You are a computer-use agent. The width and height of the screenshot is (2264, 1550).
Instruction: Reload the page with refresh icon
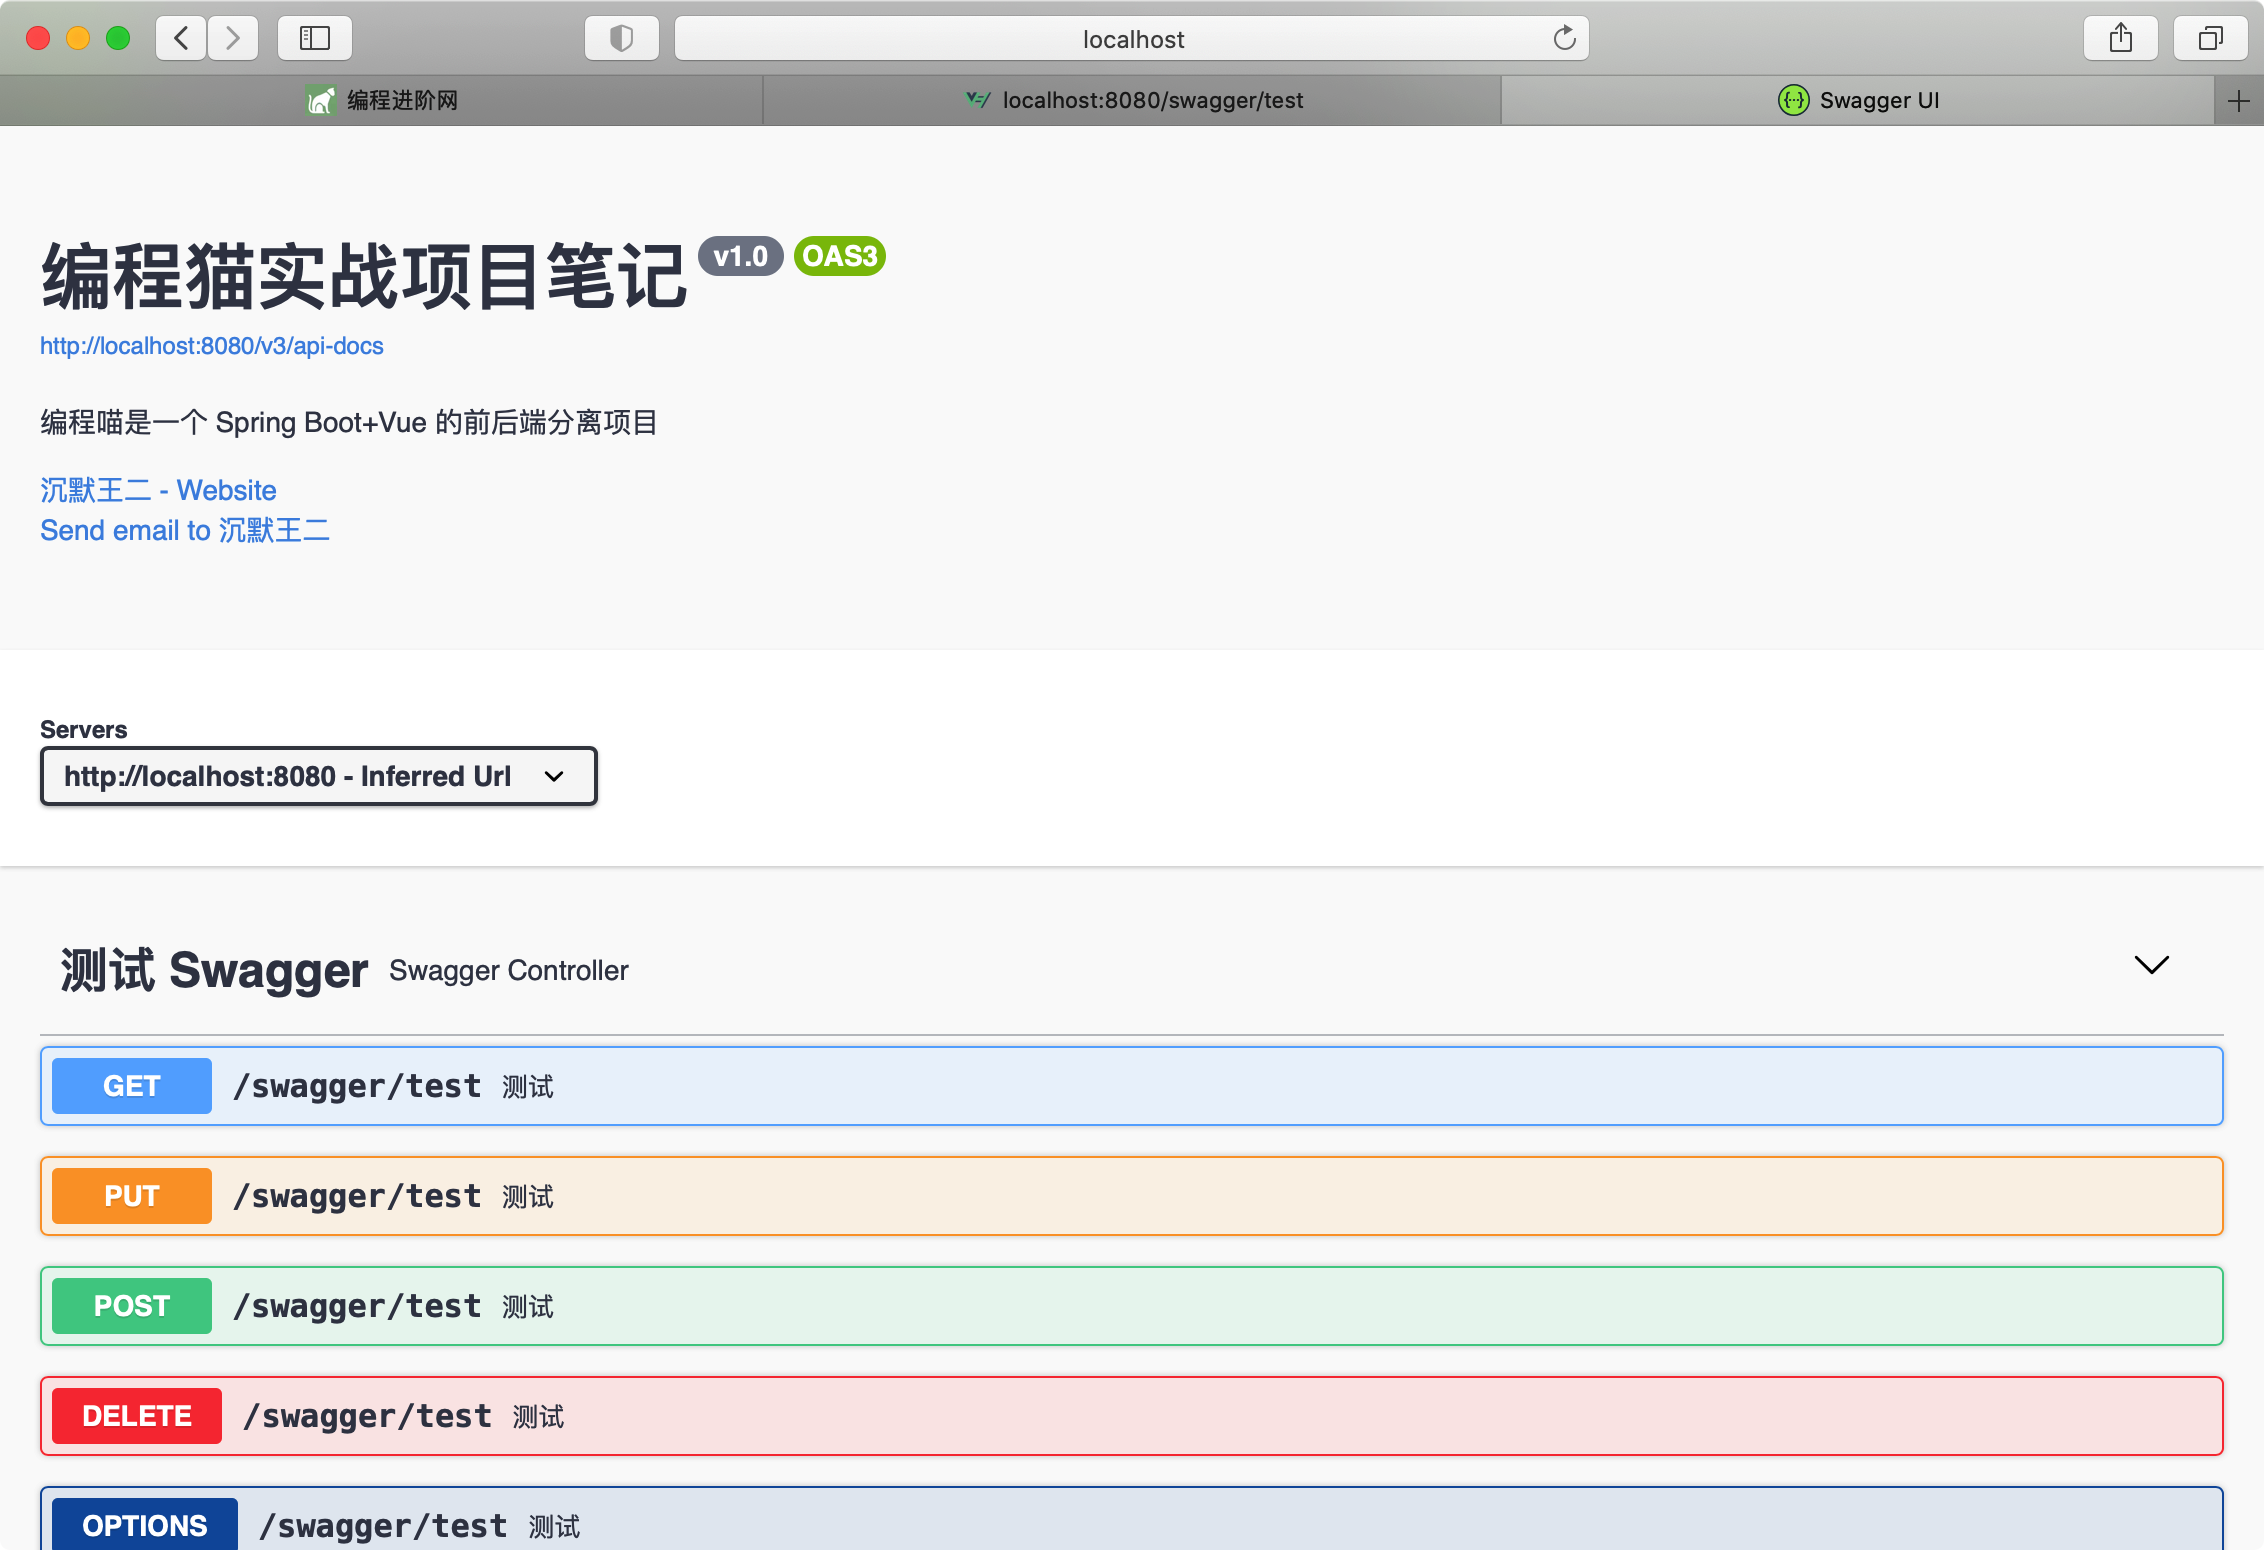coord(1564,39)
